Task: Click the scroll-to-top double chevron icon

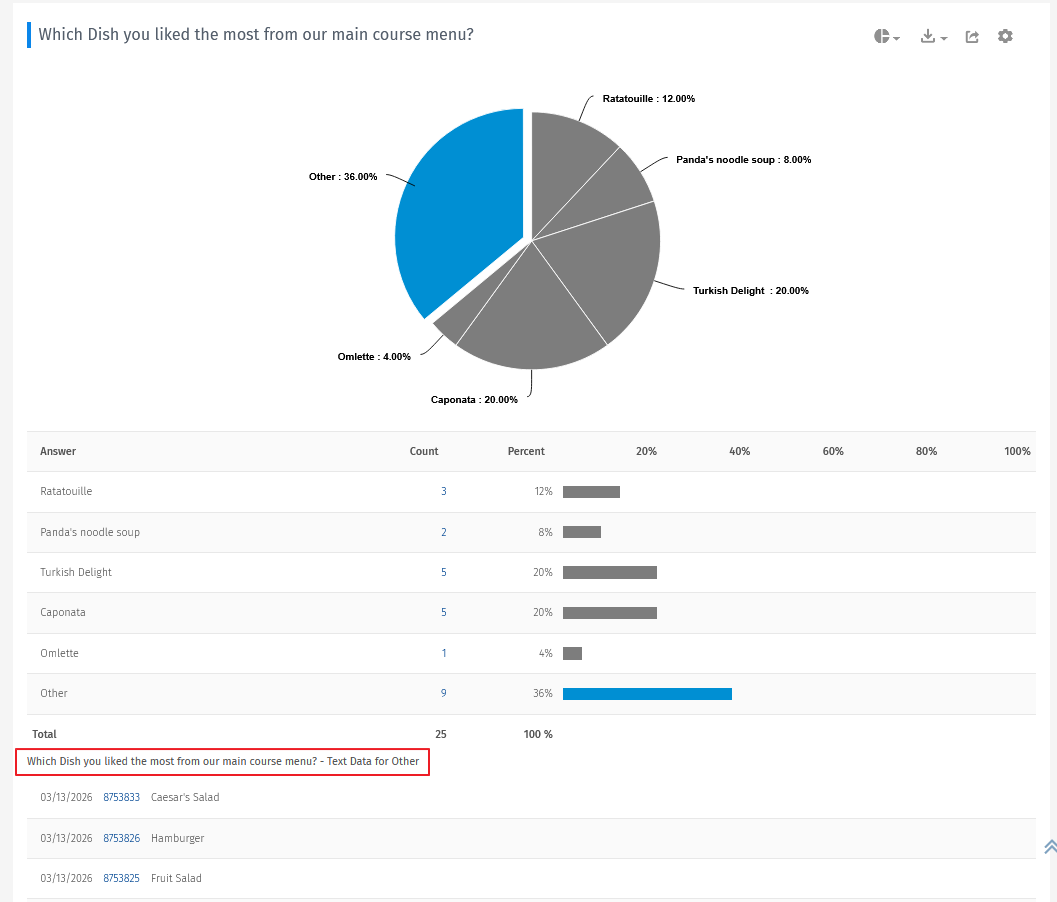Action: [1050, 846]
